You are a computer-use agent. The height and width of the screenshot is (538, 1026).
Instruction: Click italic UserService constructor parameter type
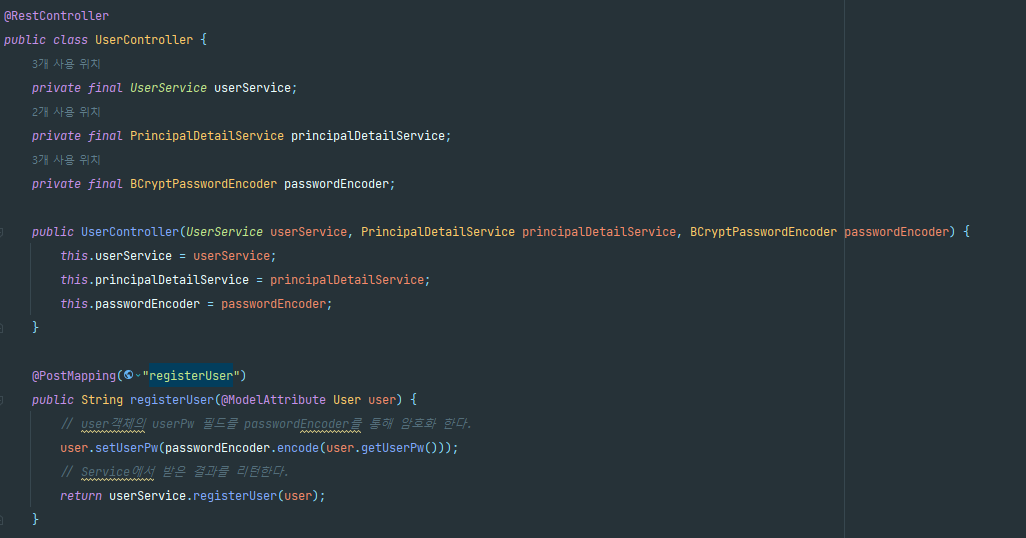tap(224, 232)
